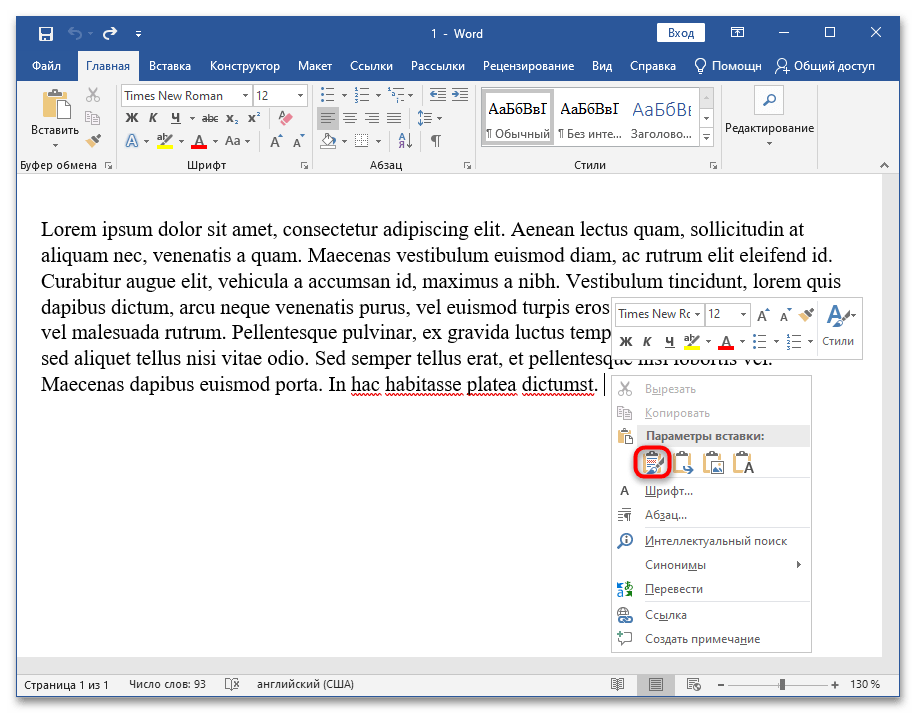This screenshot has height=714, width=916.
Task: Choose the Paste as Picture option icon
Action: click(x=713, y=462)
